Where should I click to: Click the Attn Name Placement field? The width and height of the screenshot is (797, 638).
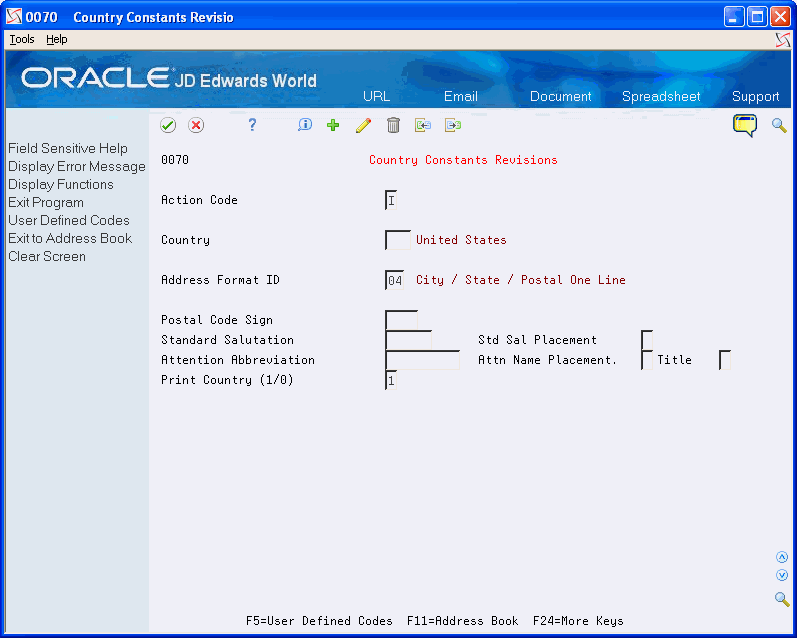click(647, 360)
